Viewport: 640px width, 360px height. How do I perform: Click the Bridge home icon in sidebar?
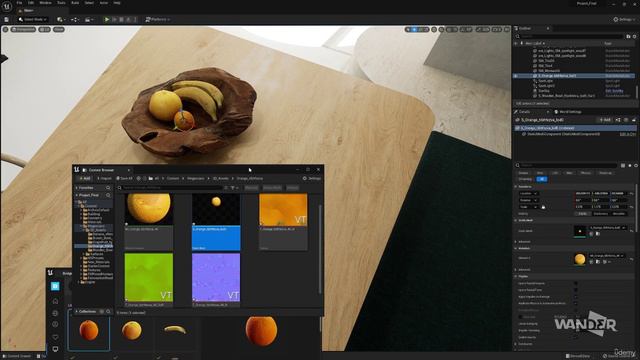(x=56, y=301)
